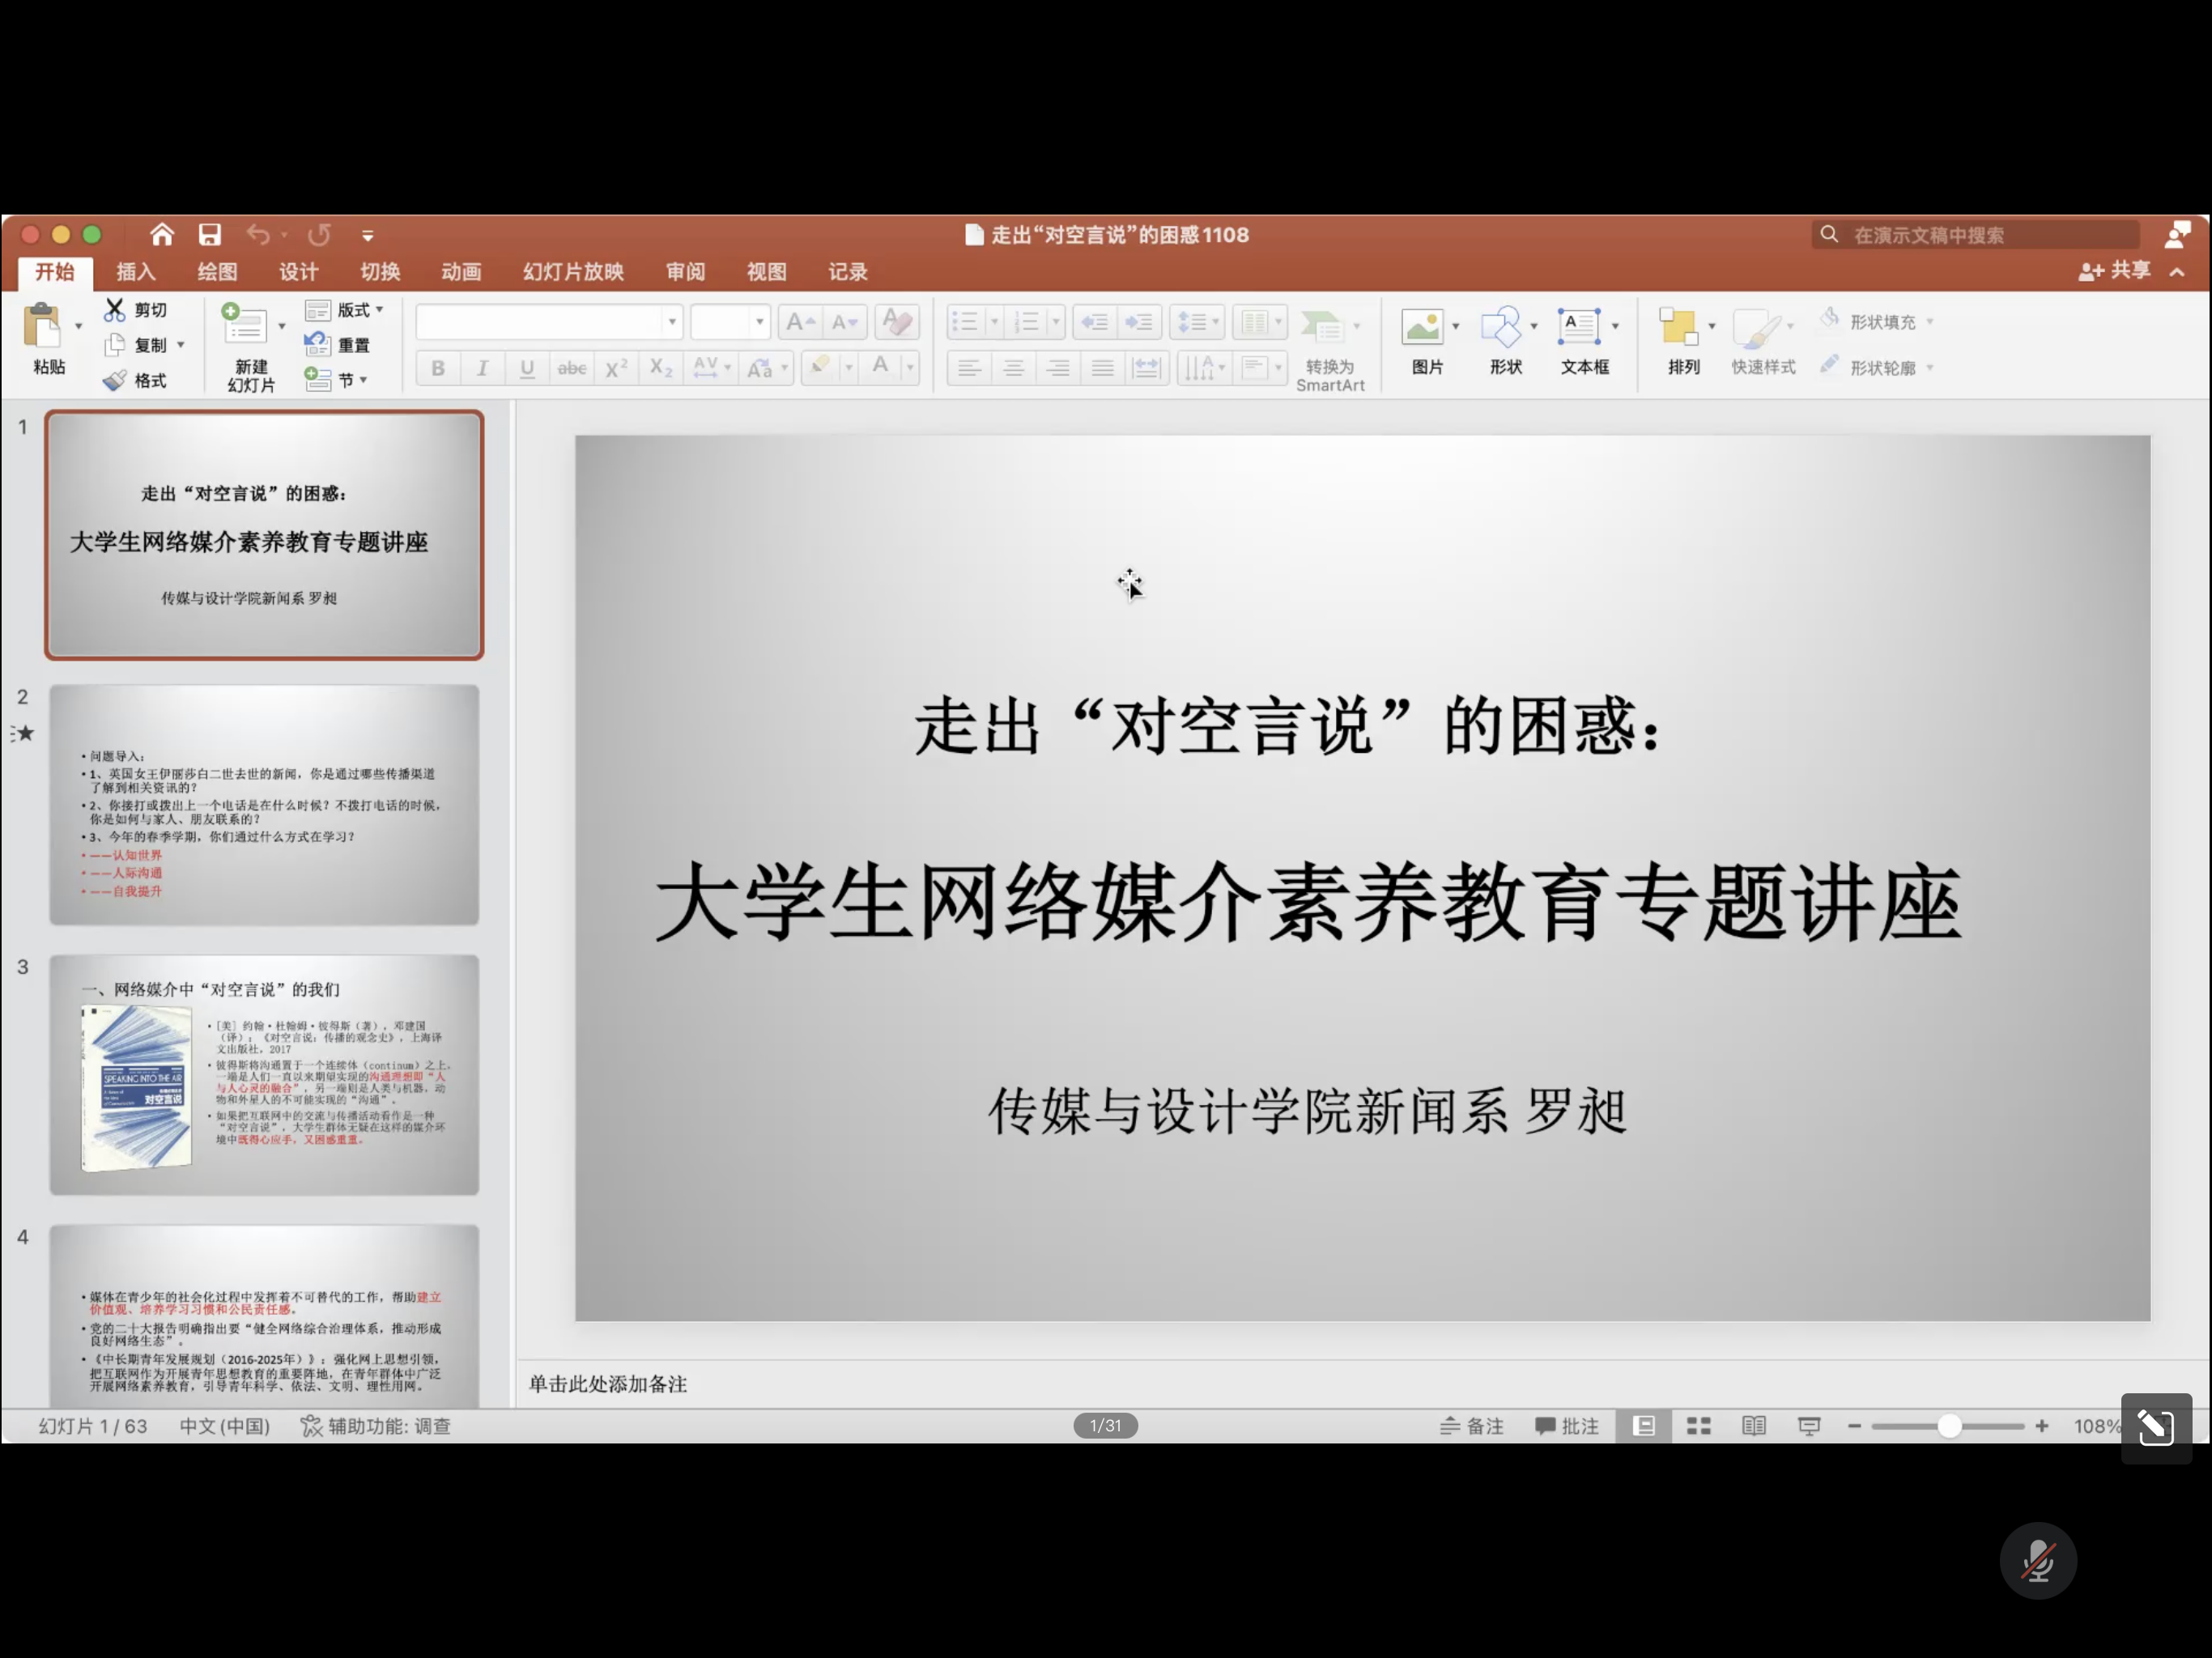Expand the font size dropdown
The width and height of the screenshot is (2212, 1658).
pyautogui.click(x=759, y=321)
